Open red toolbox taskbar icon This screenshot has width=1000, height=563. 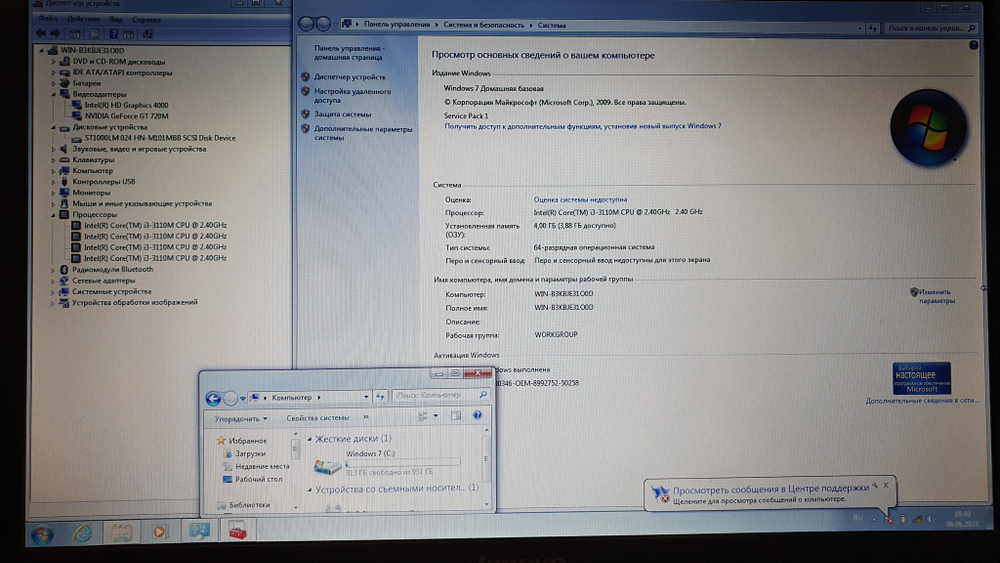pos(237,530)
